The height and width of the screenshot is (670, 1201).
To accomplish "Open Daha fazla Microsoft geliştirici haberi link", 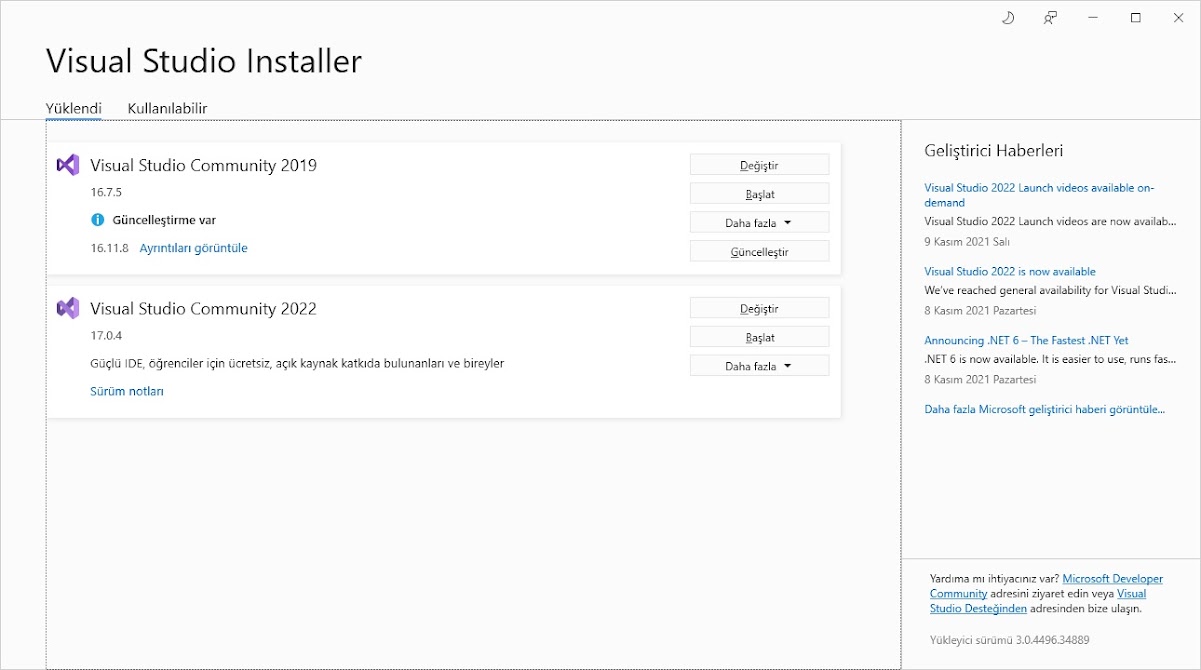I will (1045, 409).
